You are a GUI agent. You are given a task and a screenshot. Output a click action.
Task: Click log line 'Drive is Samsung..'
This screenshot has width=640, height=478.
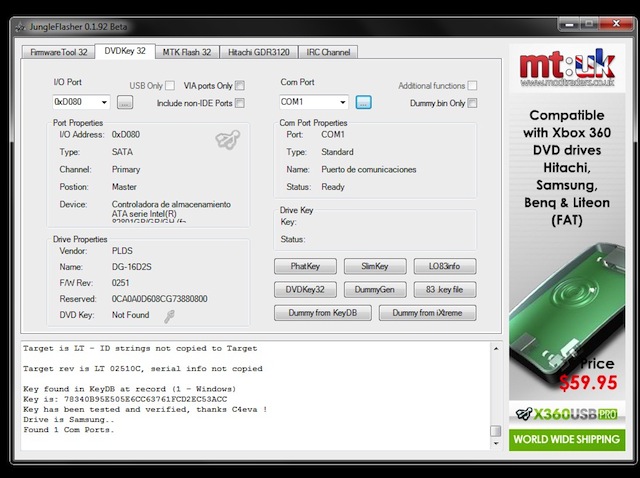pyautogui.click(x=69, y=420)
